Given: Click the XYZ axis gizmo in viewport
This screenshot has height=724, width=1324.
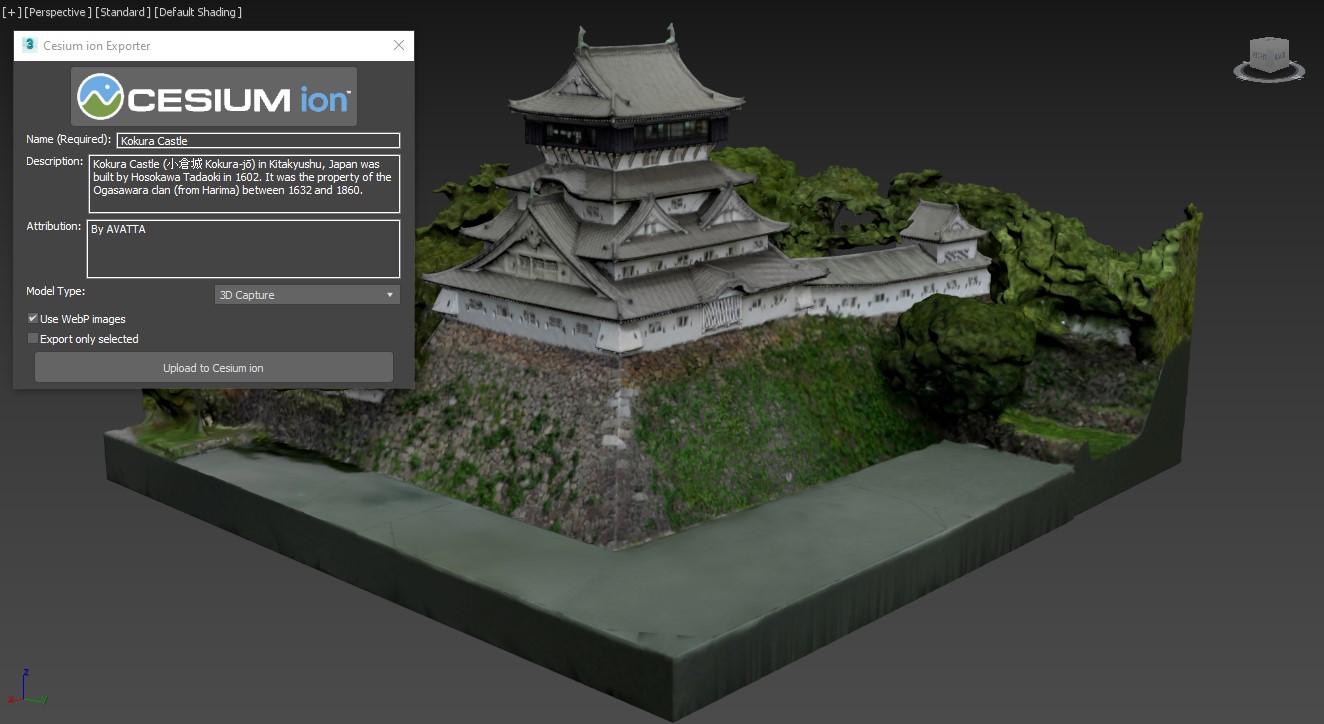Looking at the screenshot, I should pyautogui.click(x=25, y=688).
